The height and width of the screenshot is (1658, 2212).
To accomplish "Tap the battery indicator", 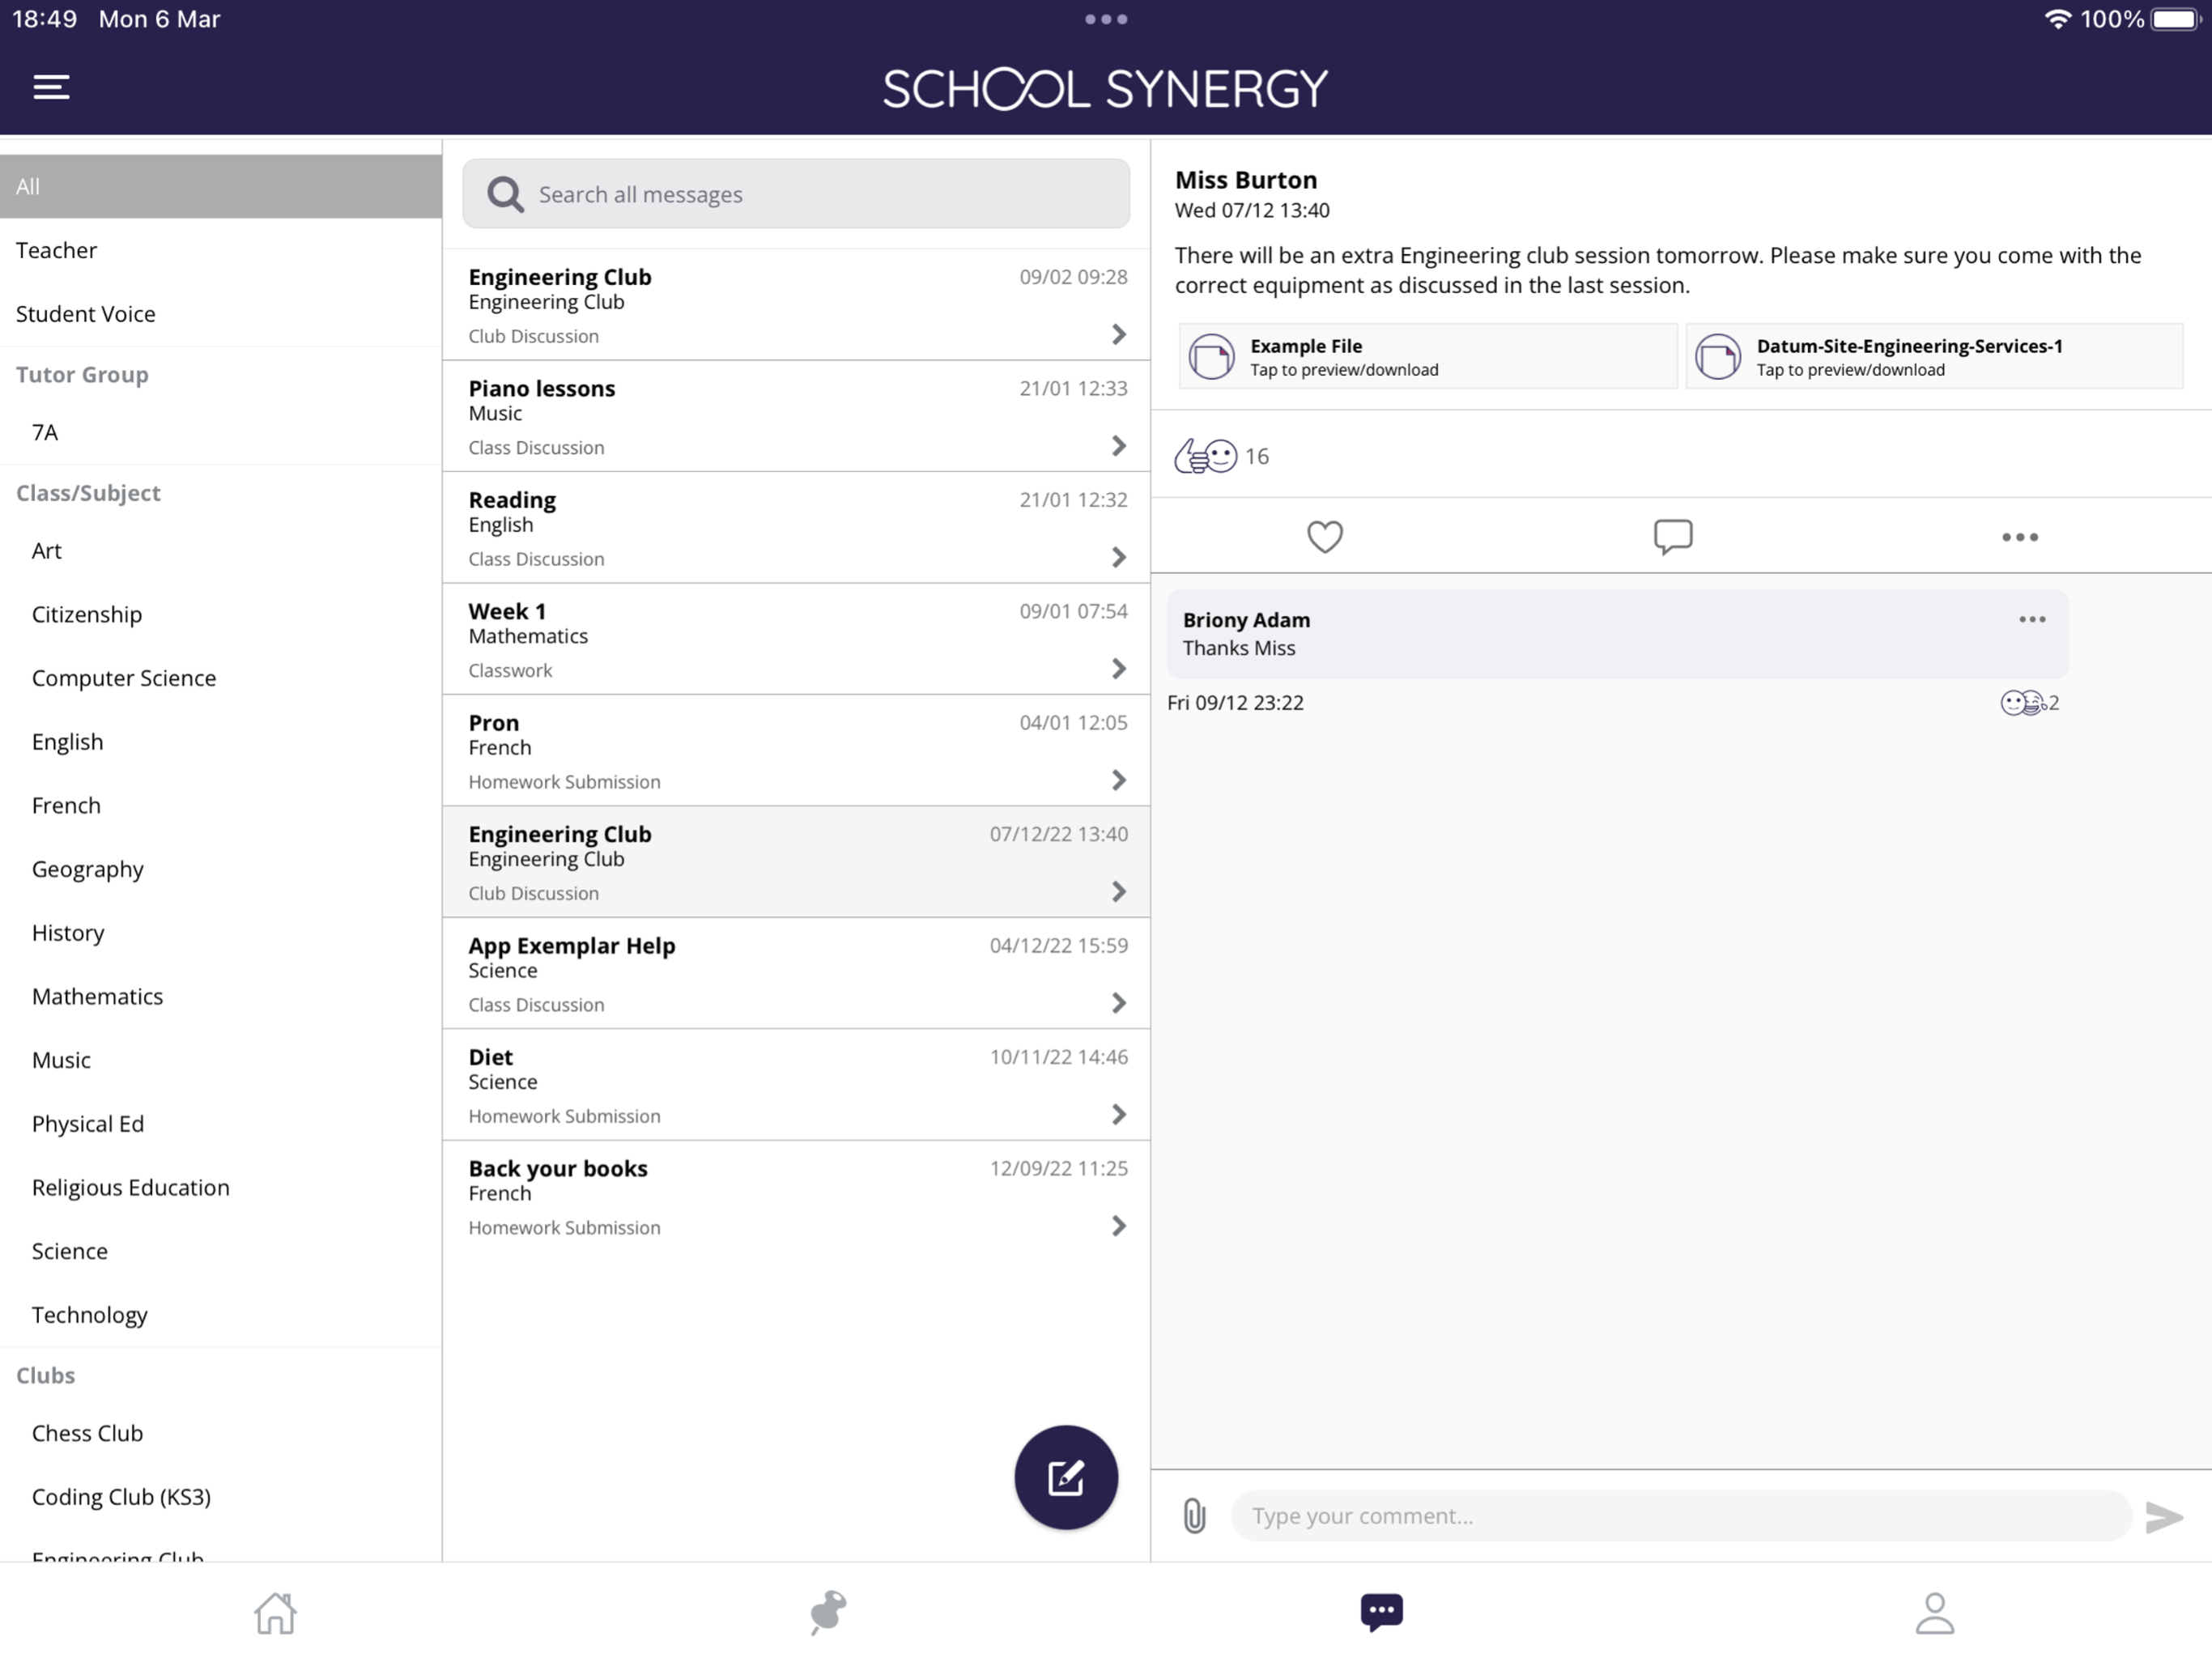I will point(2176,19).
